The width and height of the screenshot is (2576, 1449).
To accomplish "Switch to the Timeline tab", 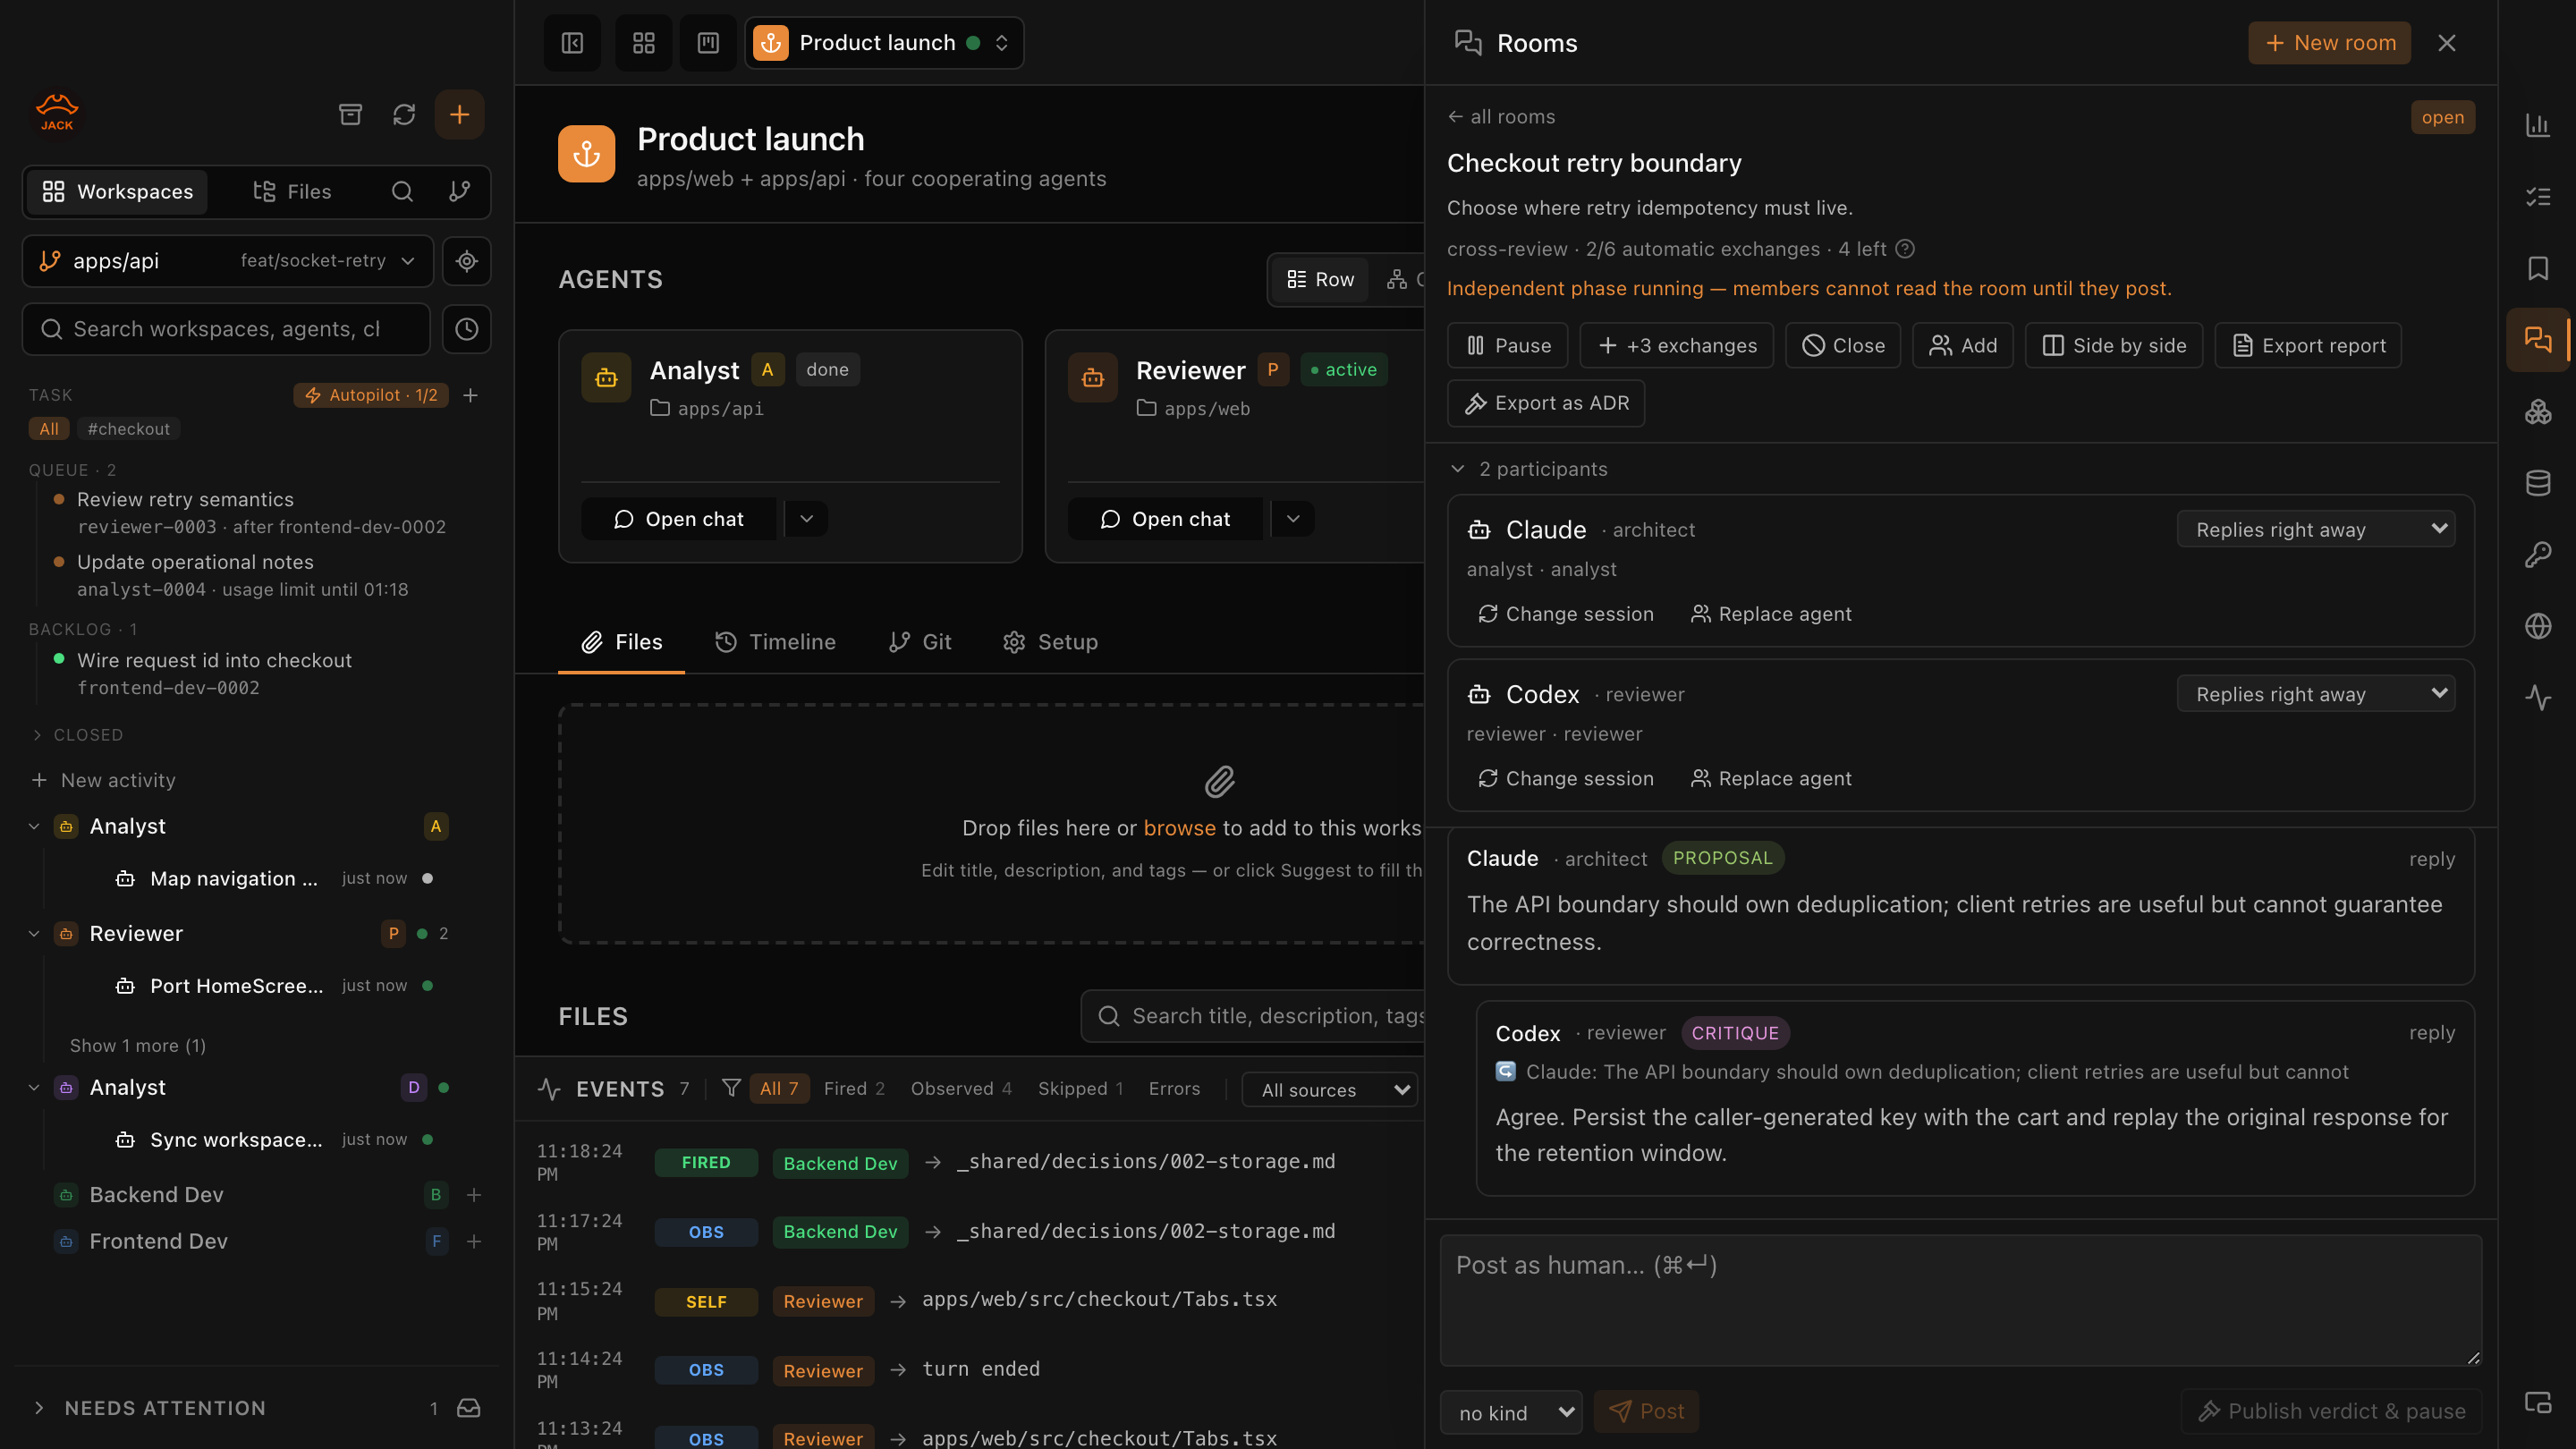I will [x=775, y=642].
